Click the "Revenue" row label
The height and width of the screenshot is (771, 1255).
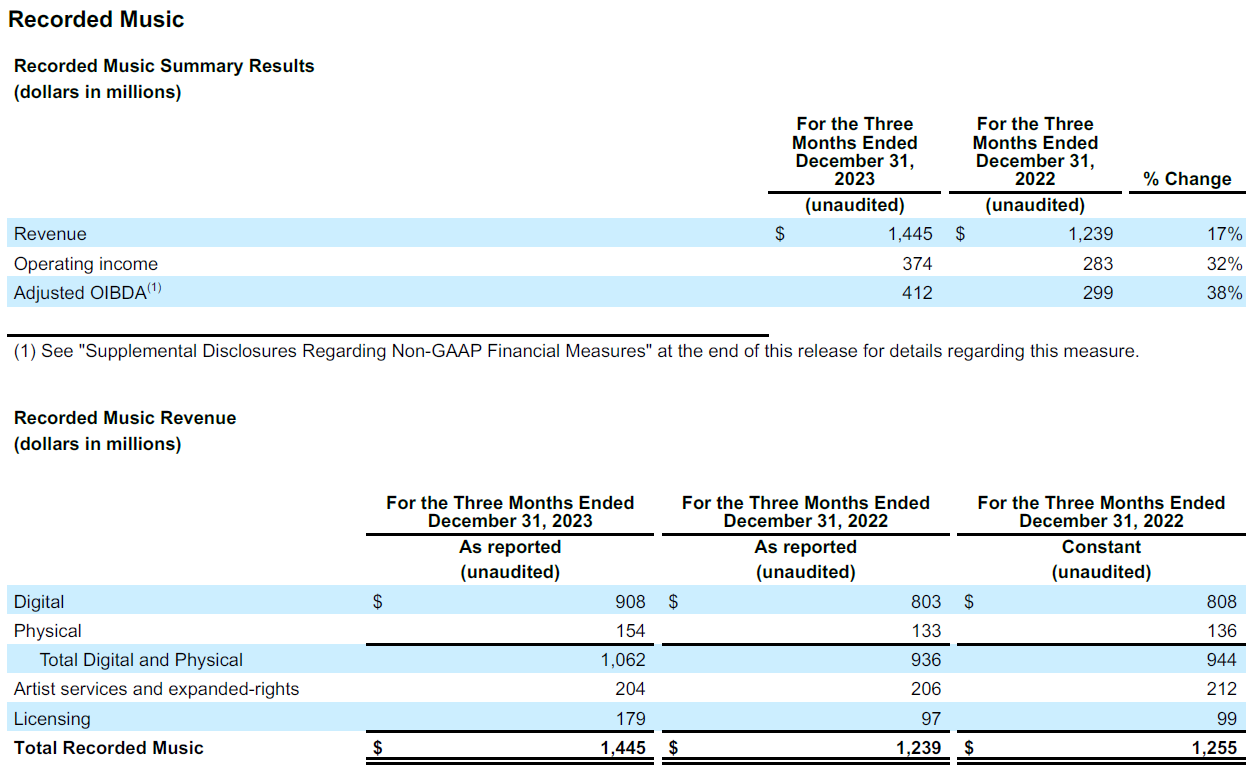click(x=50, y=234)
